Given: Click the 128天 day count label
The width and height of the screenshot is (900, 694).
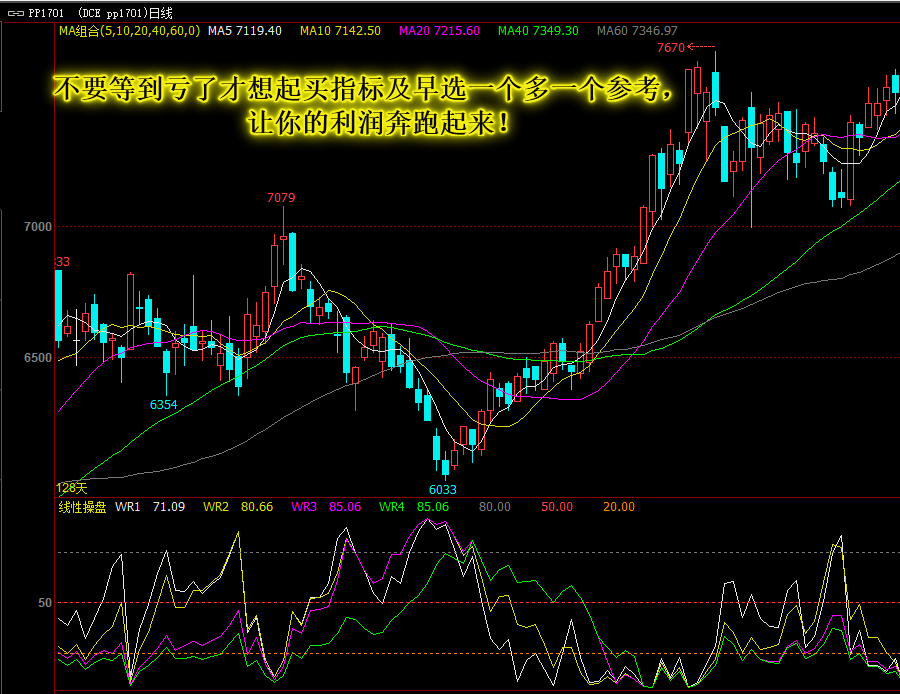Looking at the screenshot, I should pyautogui.click(x=72, y=488).
